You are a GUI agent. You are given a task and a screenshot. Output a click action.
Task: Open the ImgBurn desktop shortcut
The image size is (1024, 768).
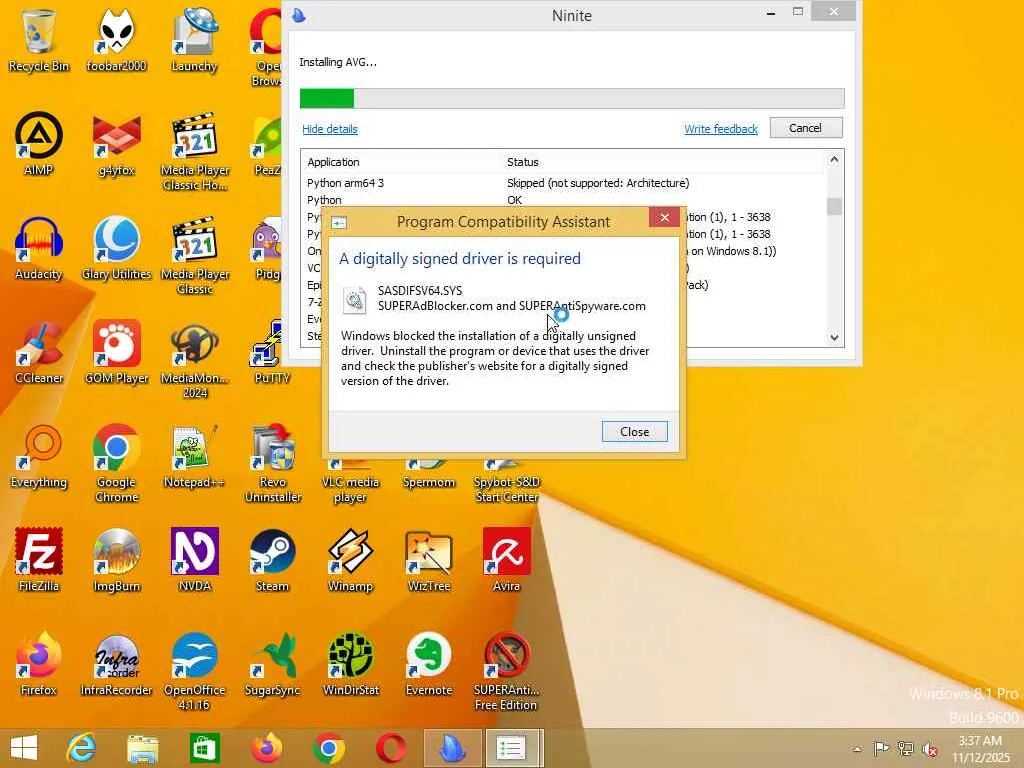[x=116, y=560]
